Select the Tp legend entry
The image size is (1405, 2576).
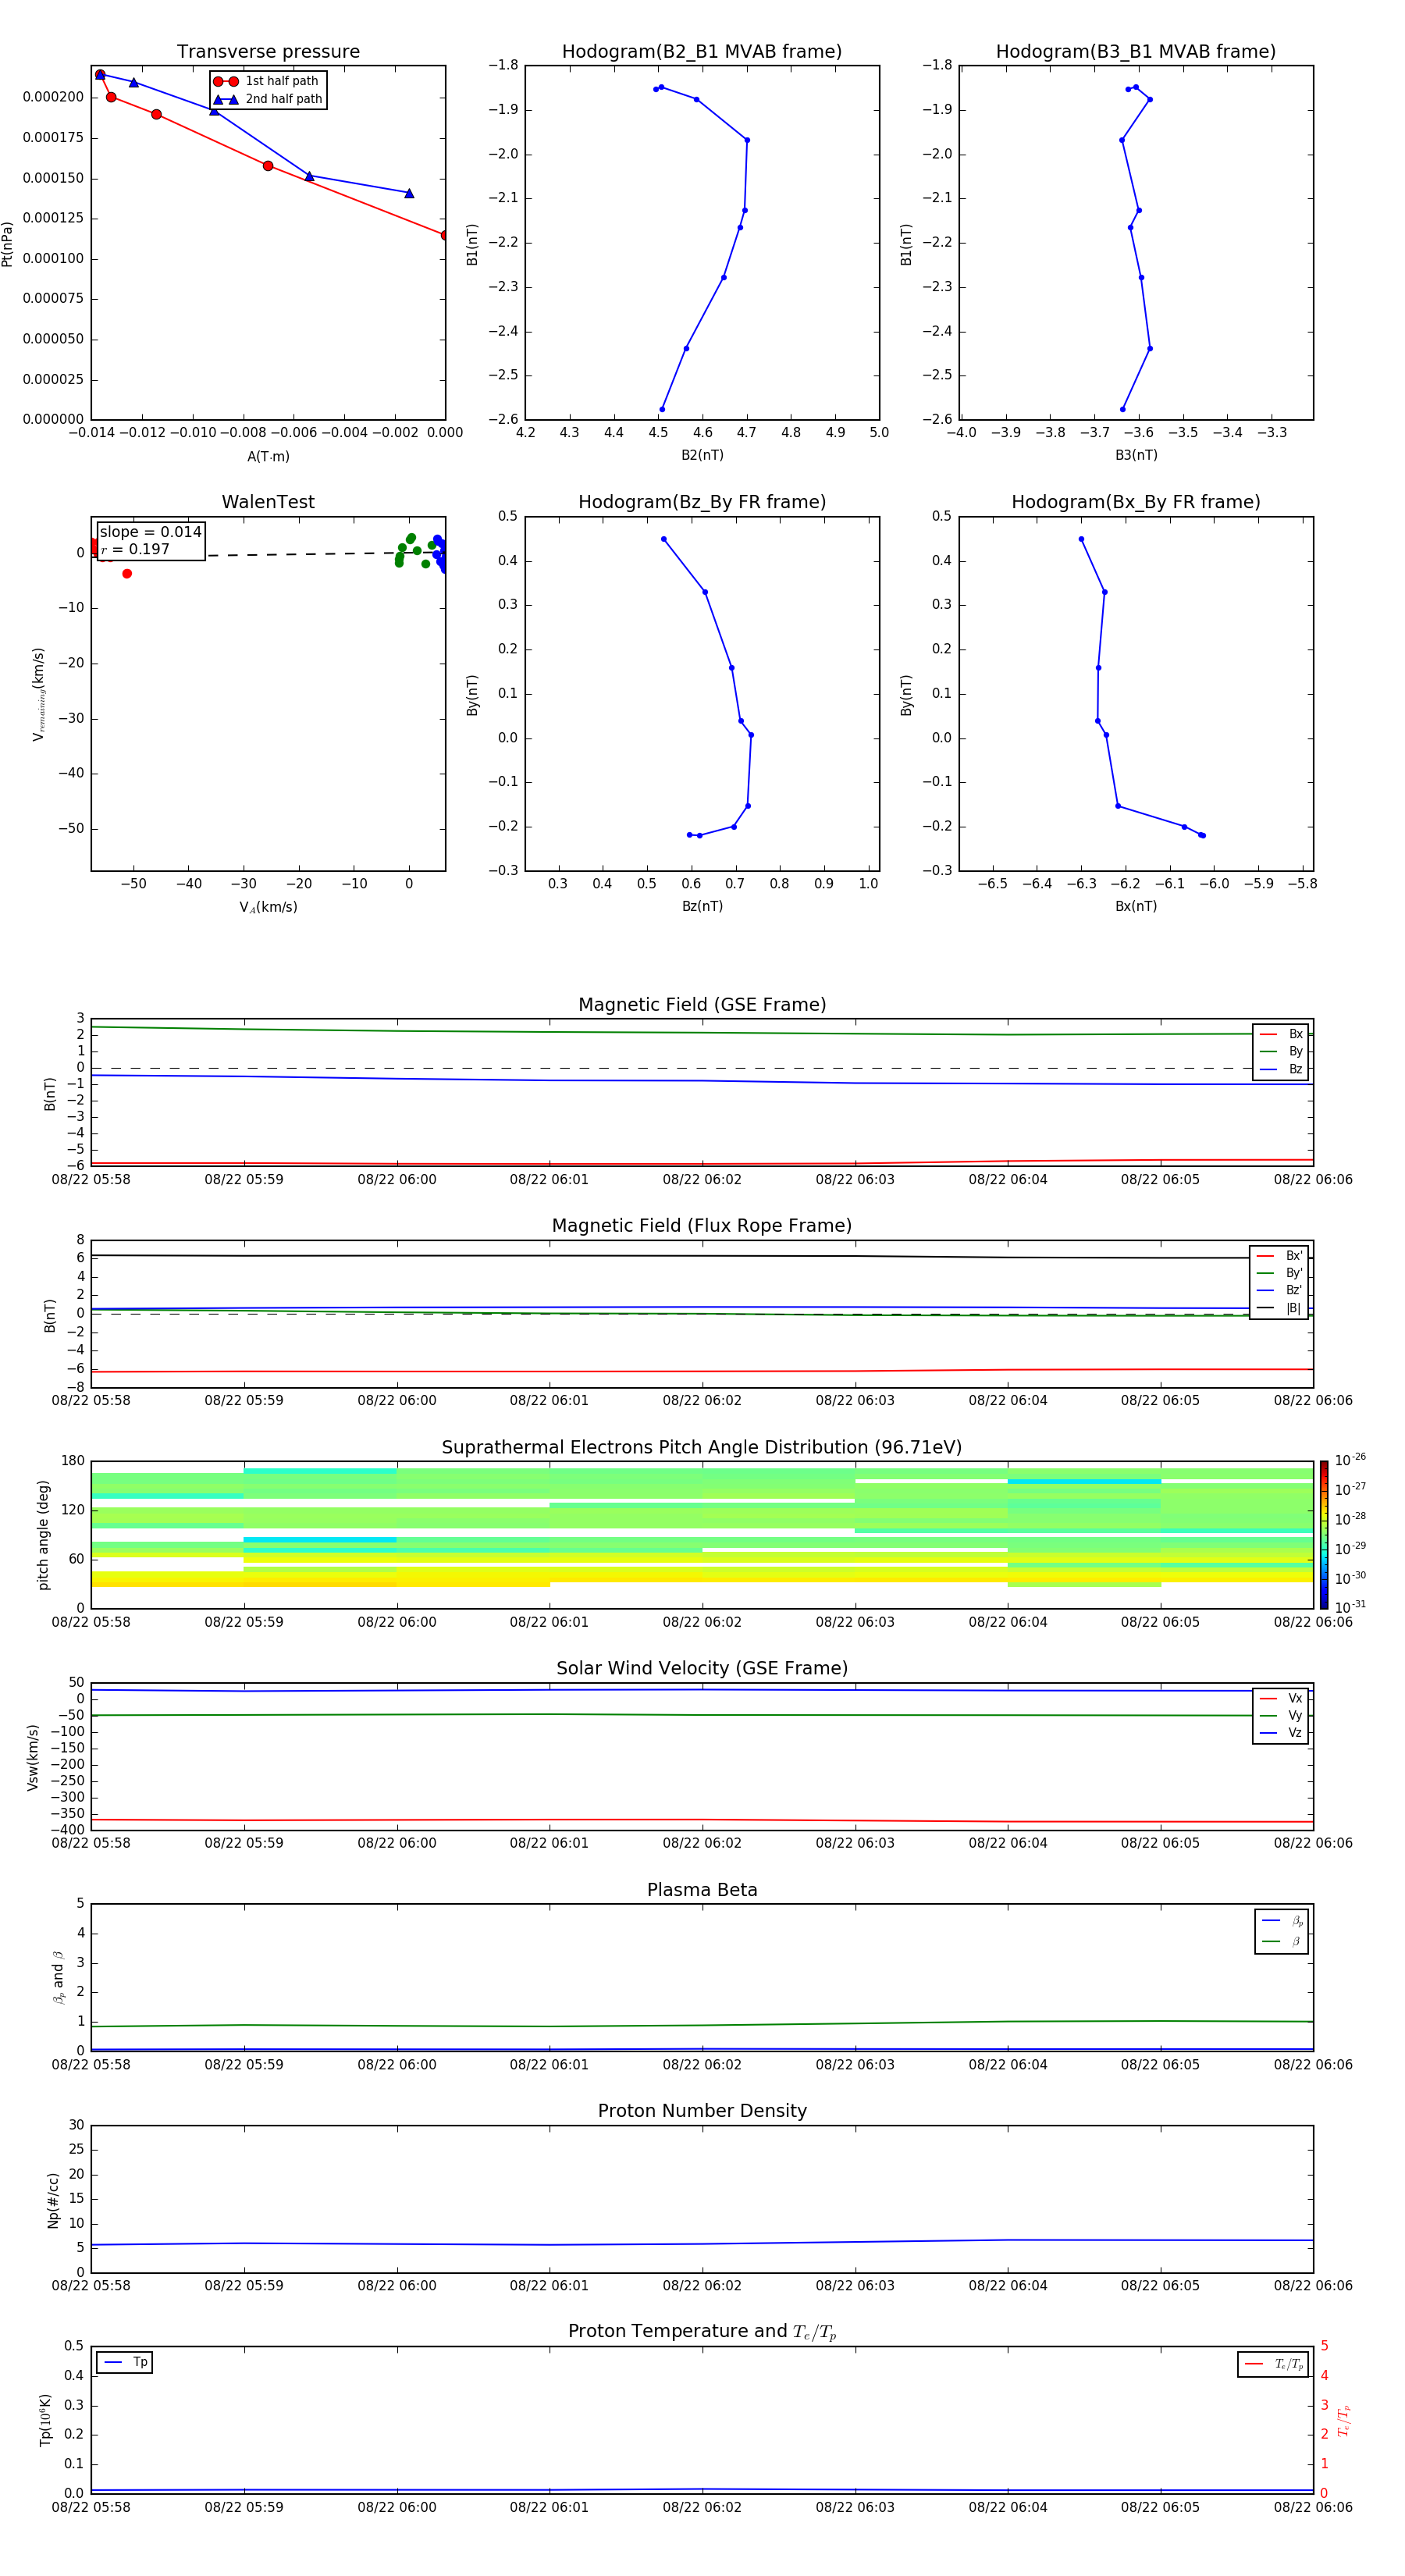[x=125, y=2362]
